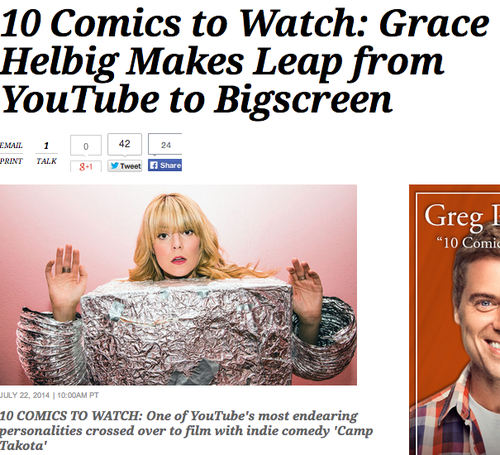Click the Twitter Tweet button
500x455 pixels.
click(x=125, y=166)
